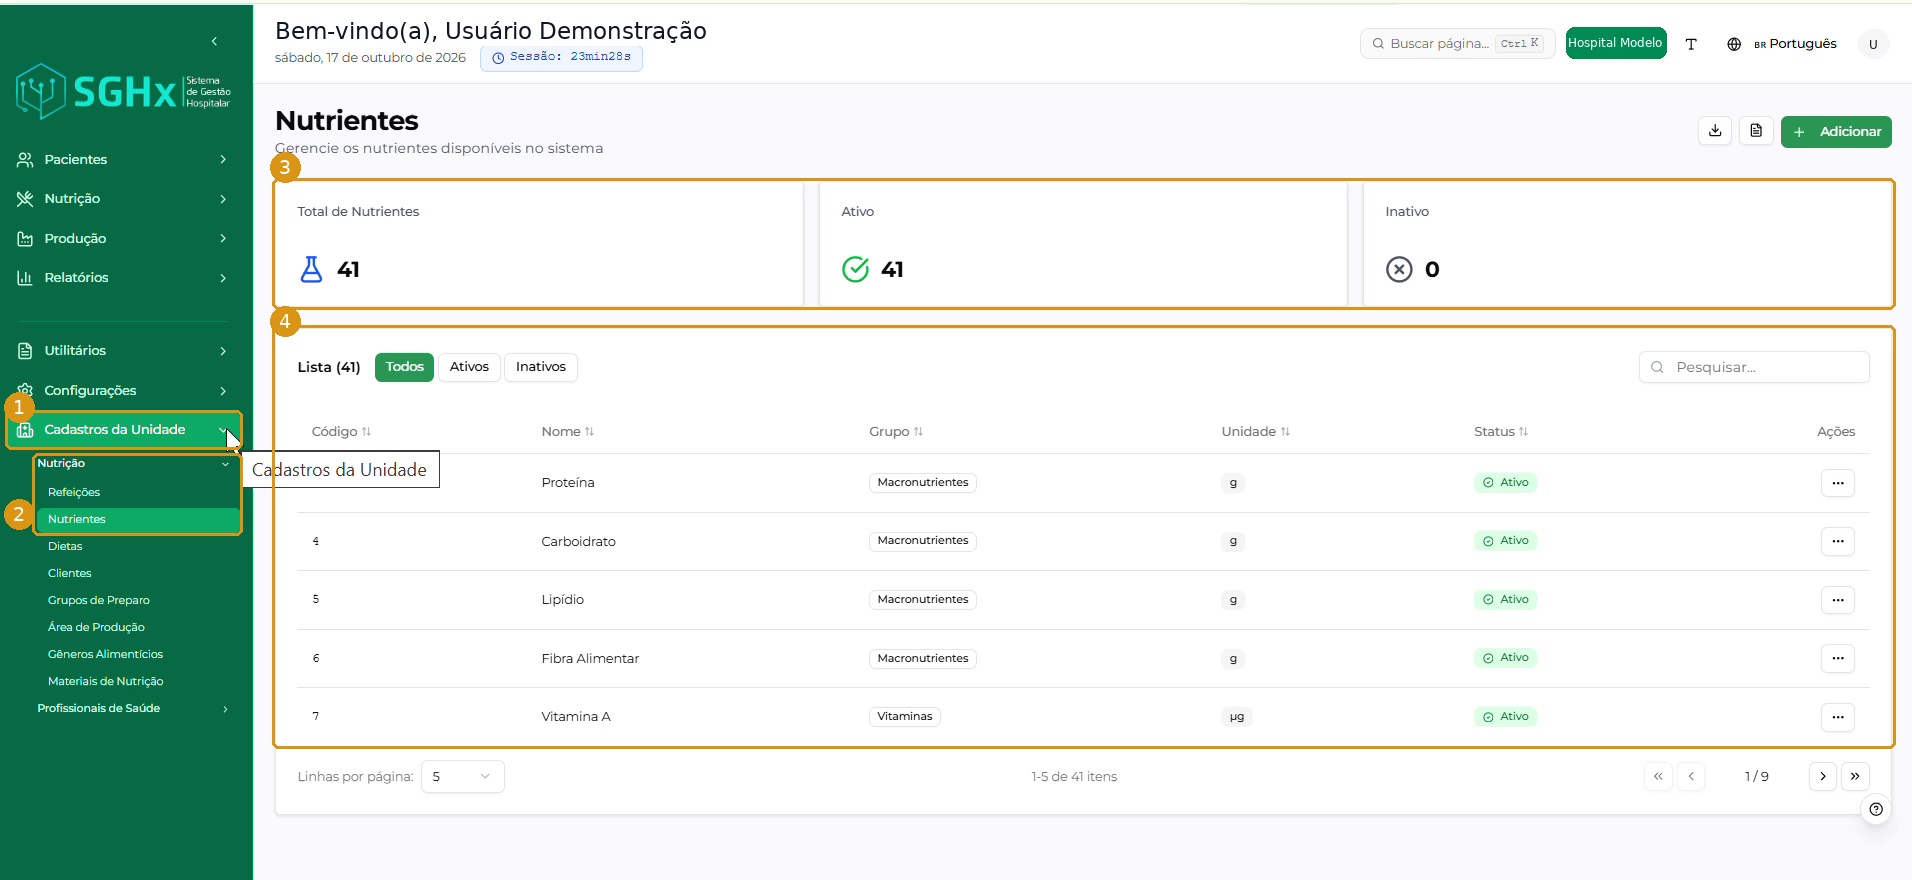Click the Buscar página search box
Screen dimensions: 1912x880
pyautogui.click(x=1457, y=44)
